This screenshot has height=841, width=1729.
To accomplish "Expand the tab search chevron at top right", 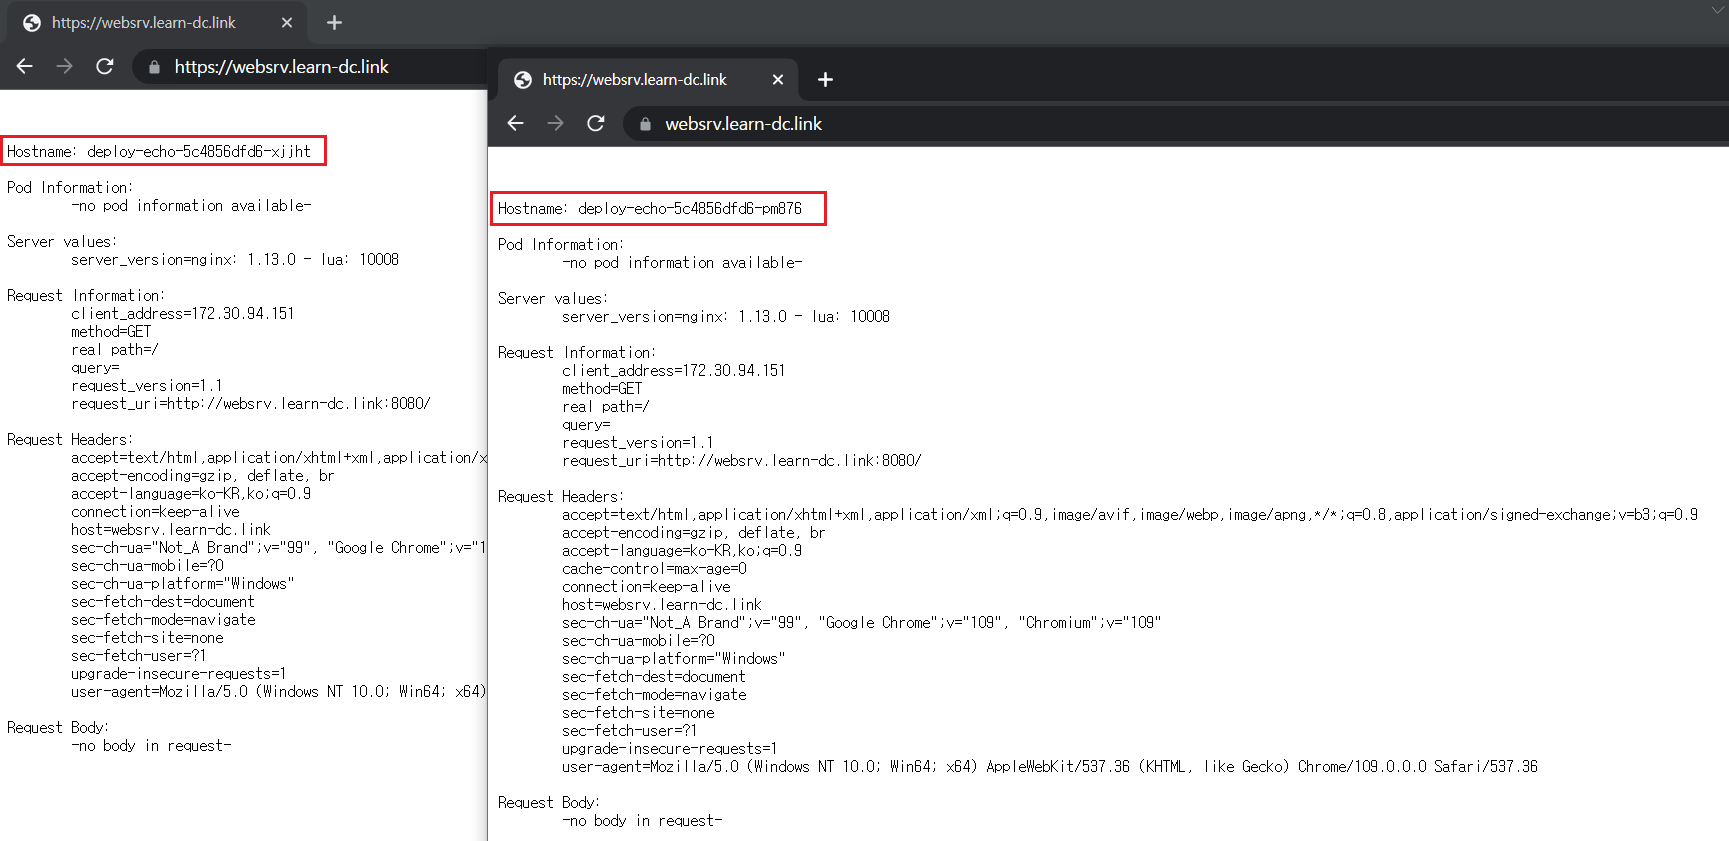I will (1717, 10).
